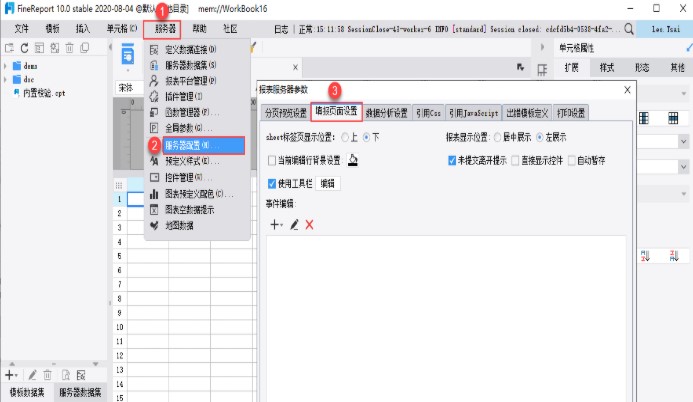
Task: Add a new event with plus icon
Action: click(x=276, y=225)
